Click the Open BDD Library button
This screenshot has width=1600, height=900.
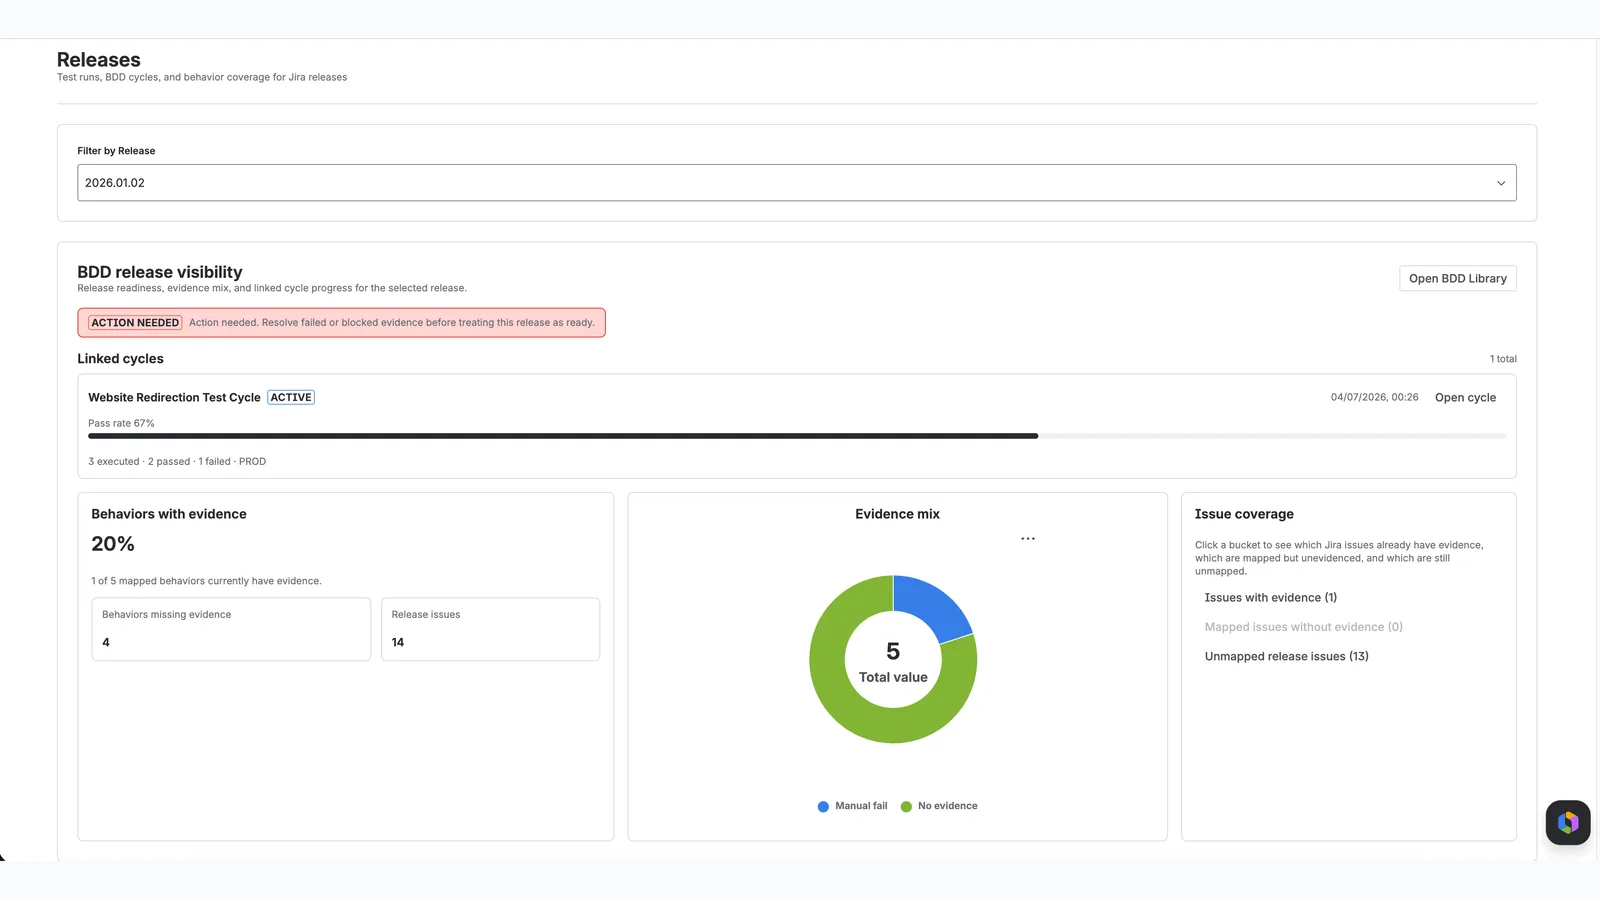pos(1457,279)
